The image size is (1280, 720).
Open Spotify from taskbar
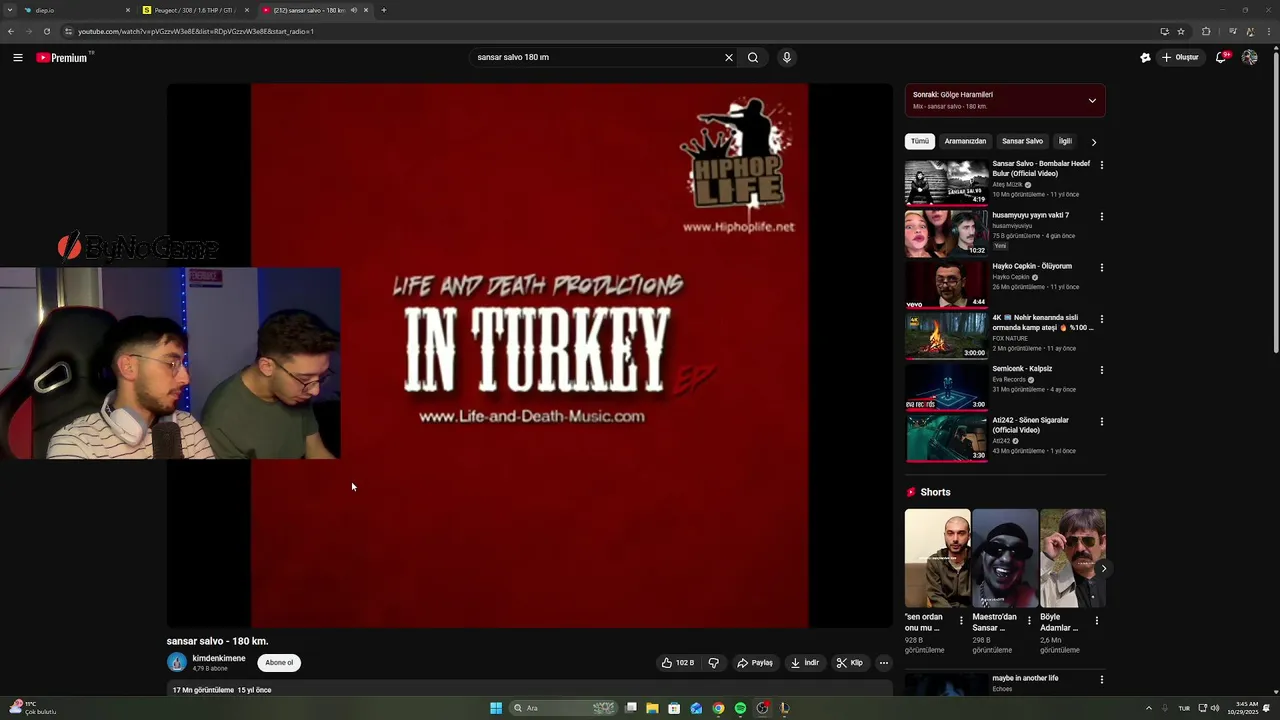(740, 708)
